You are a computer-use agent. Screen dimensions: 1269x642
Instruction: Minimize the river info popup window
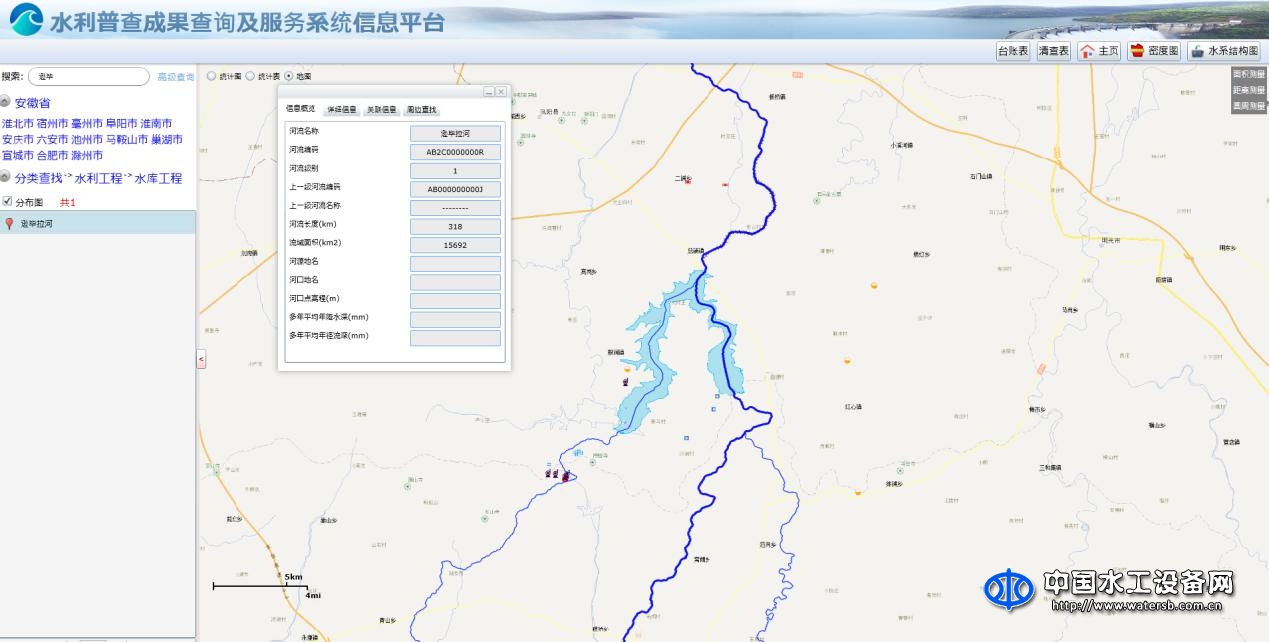coord(489,91)
